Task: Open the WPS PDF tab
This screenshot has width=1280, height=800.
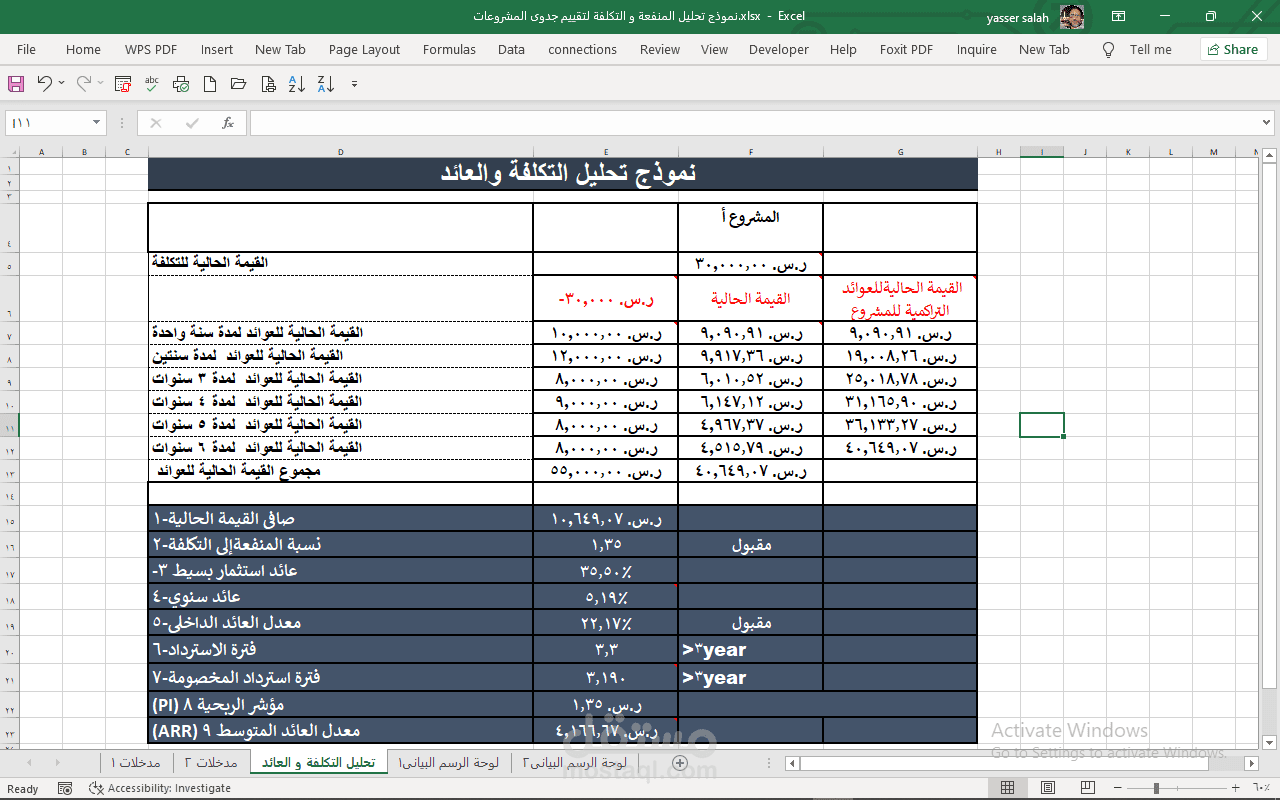Action: 151,49
